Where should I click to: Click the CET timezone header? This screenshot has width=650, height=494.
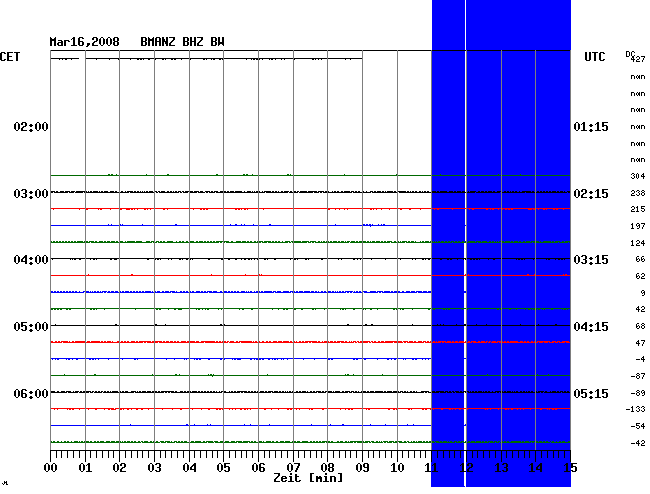pos(10,57)
